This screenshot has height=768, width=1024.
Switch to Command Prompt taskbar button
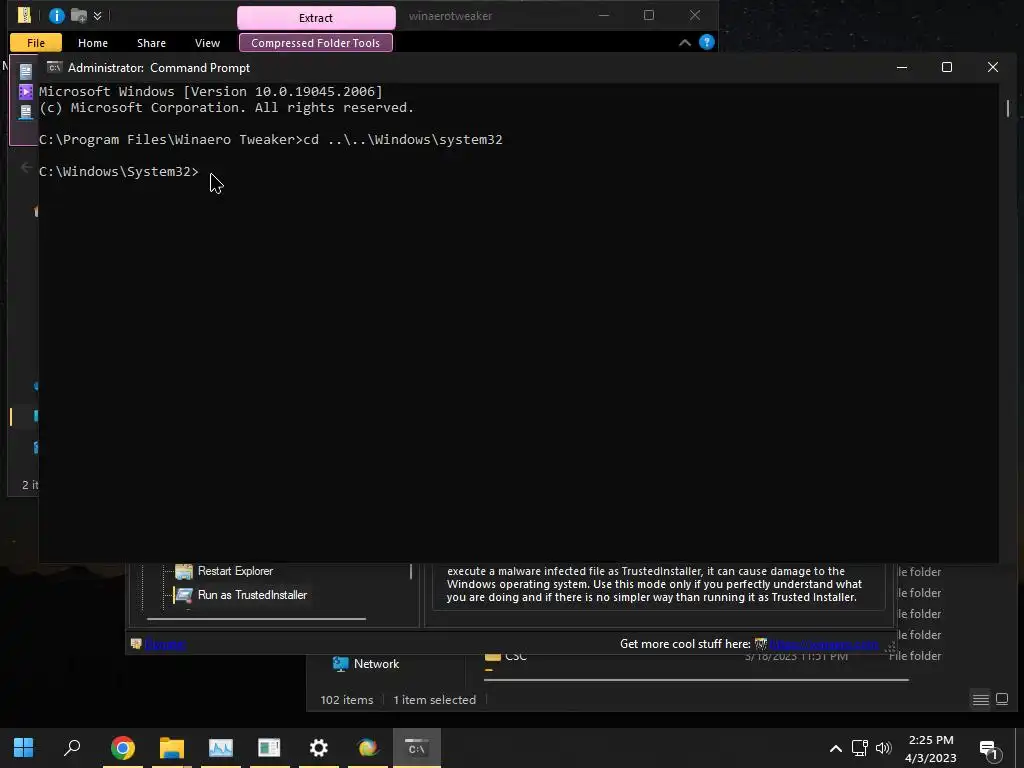pyautogui.click(x=417, y=747)
